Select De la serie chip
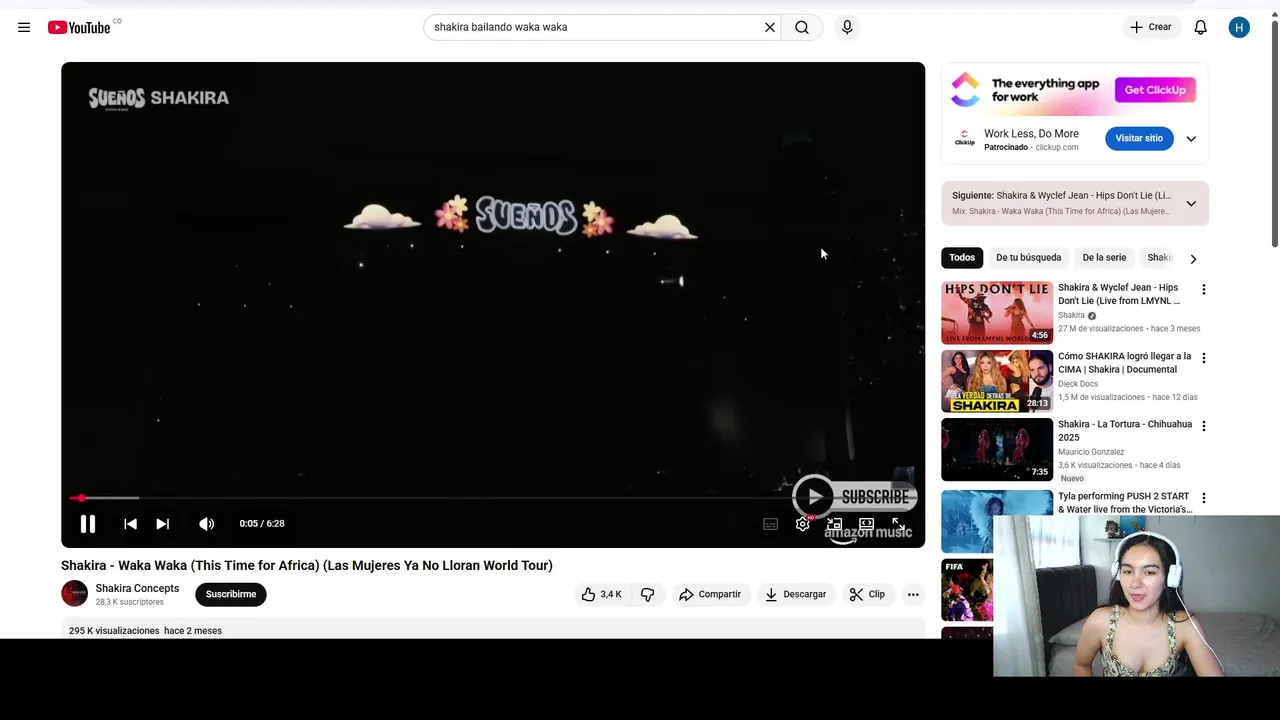 pos(1104,257)
